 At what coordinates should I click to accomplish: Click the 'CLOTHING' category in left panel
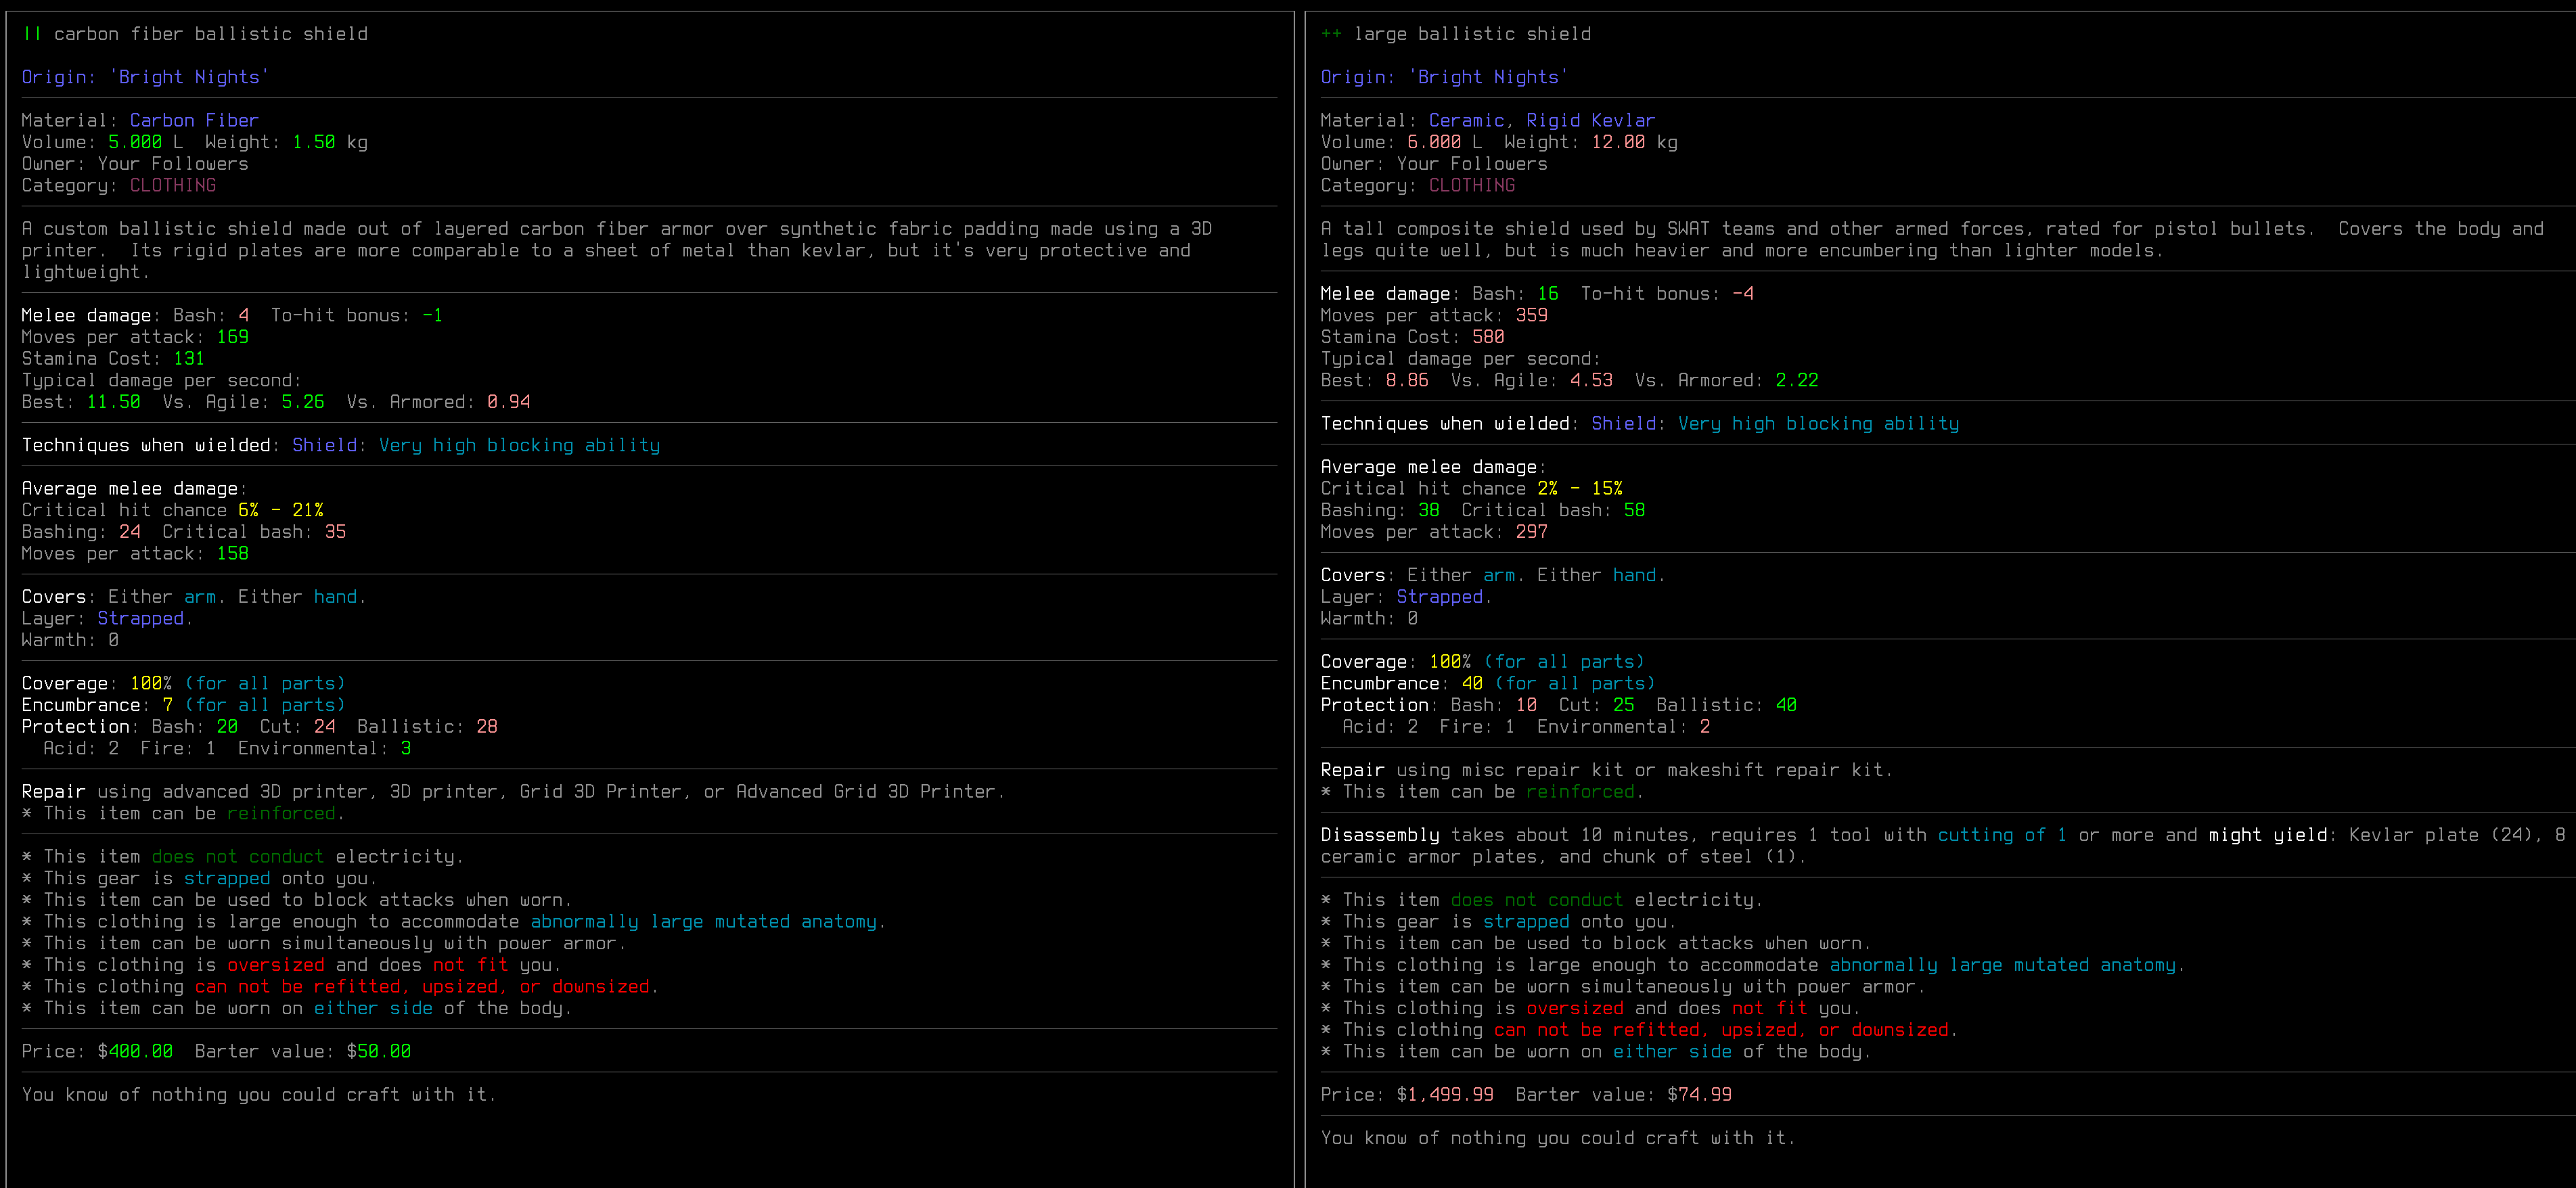click(173, 185)
